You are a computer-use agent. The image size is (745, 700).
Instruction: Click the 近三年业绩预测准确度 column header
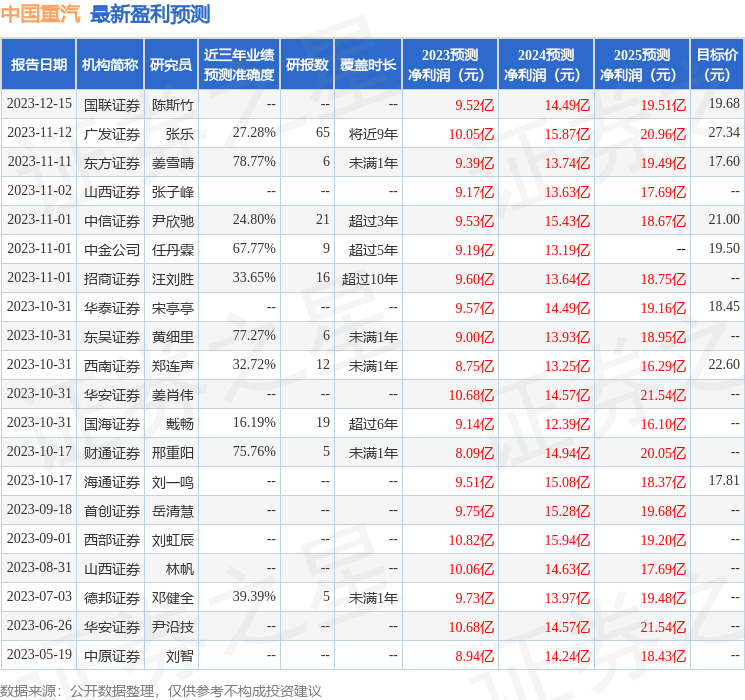(x=239, y=64)
